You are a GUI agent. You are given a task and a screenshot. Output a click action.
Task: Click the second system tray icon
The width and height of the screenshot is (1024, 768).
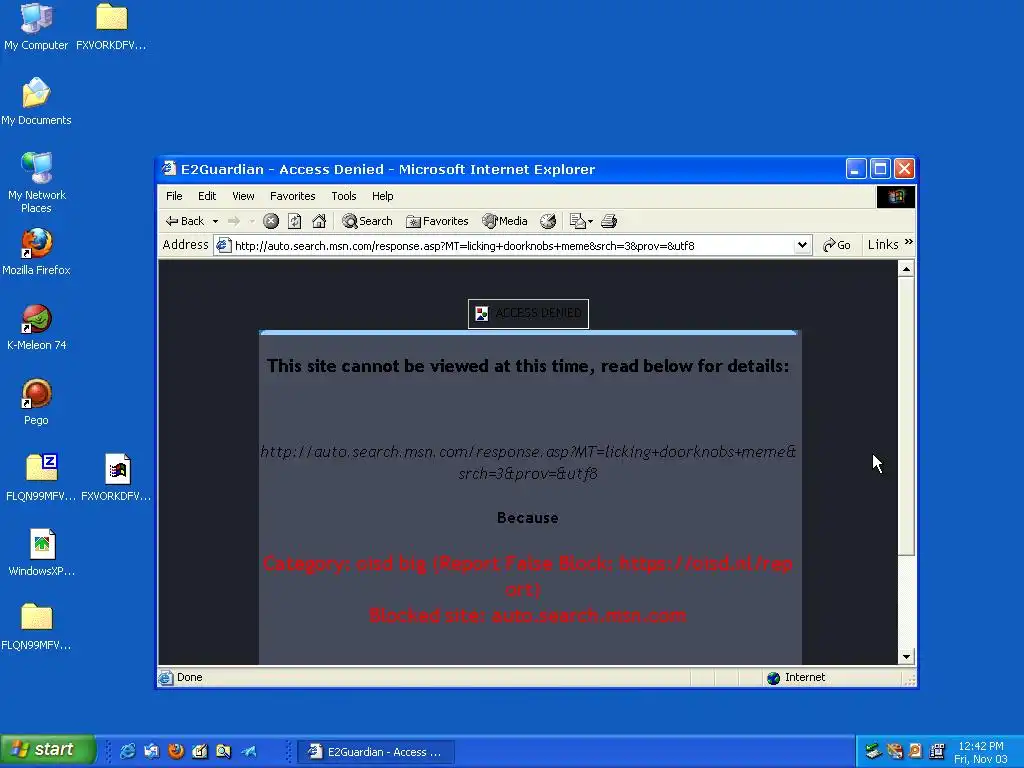click(x=895, y=751)
